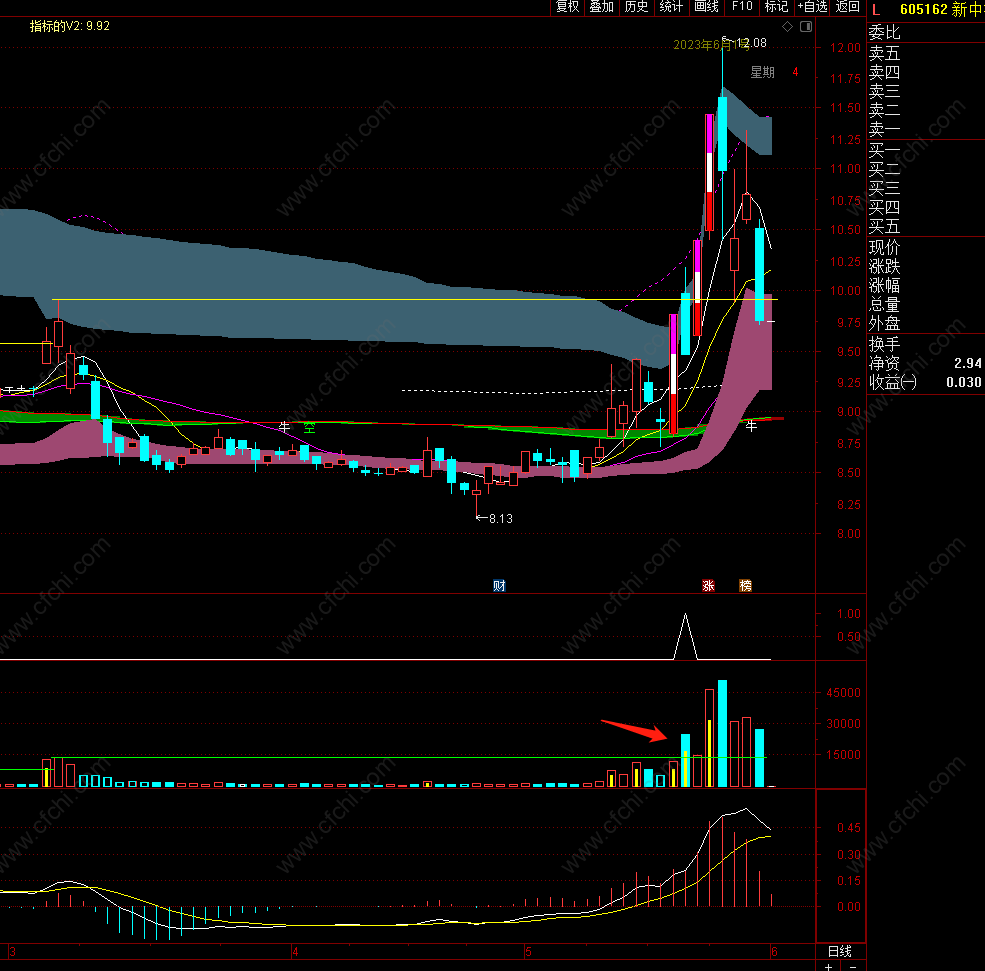The image size is (985, 971).
Task: Click the 卖三 order book row
Action: (884, 91)
